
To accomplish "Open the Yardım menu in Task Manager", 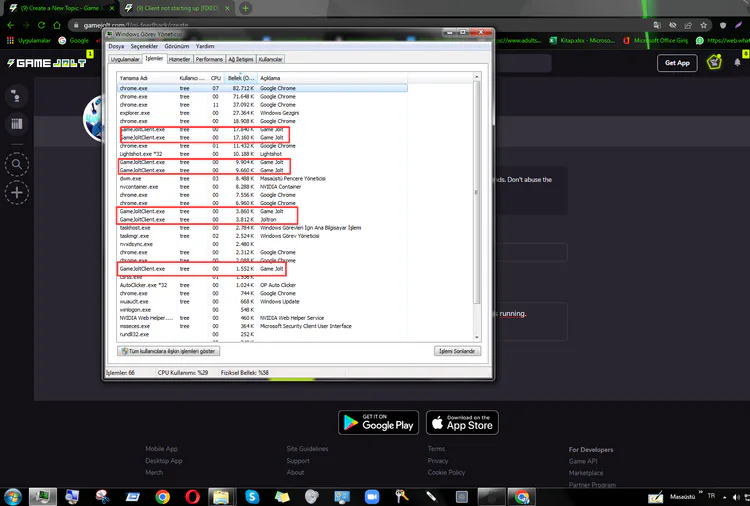I will 205,46.
